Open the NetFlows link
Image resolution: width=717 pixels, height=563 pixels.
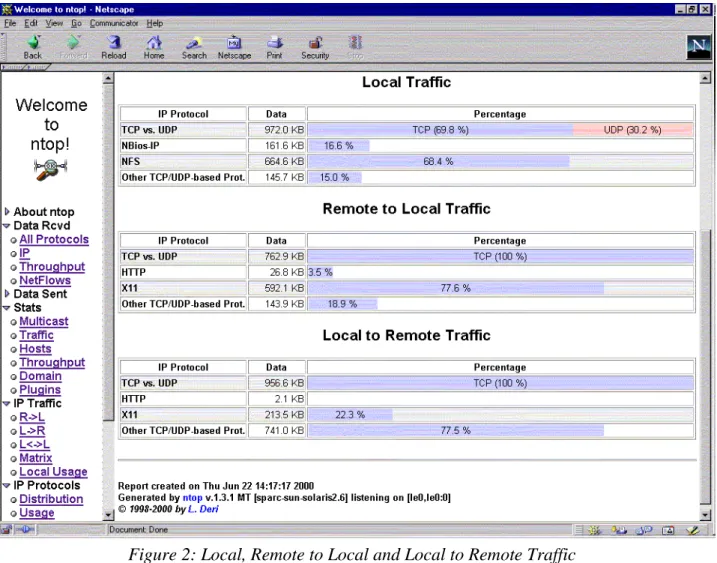coord(45,280)
